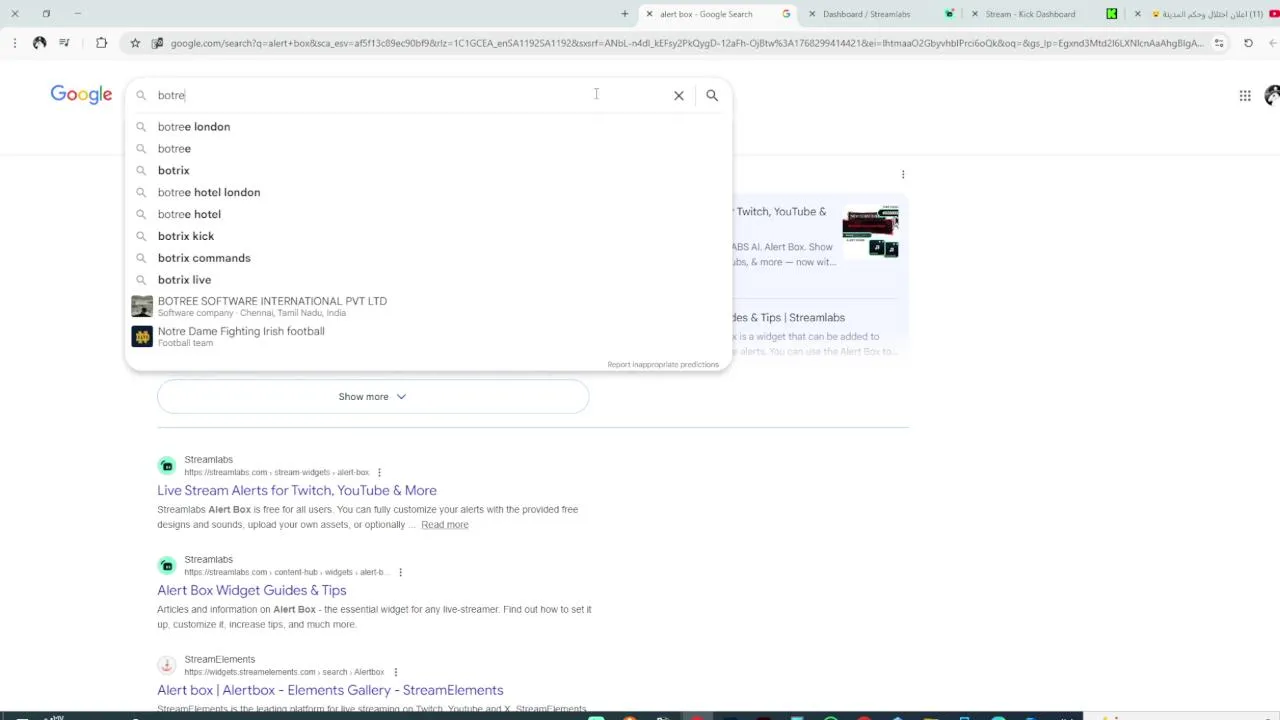This screenshot has height=720, width=1280.
Task: Open Live Stream Alerts for Twitch, YouTube & More
Action: click(x=297, y=490)
